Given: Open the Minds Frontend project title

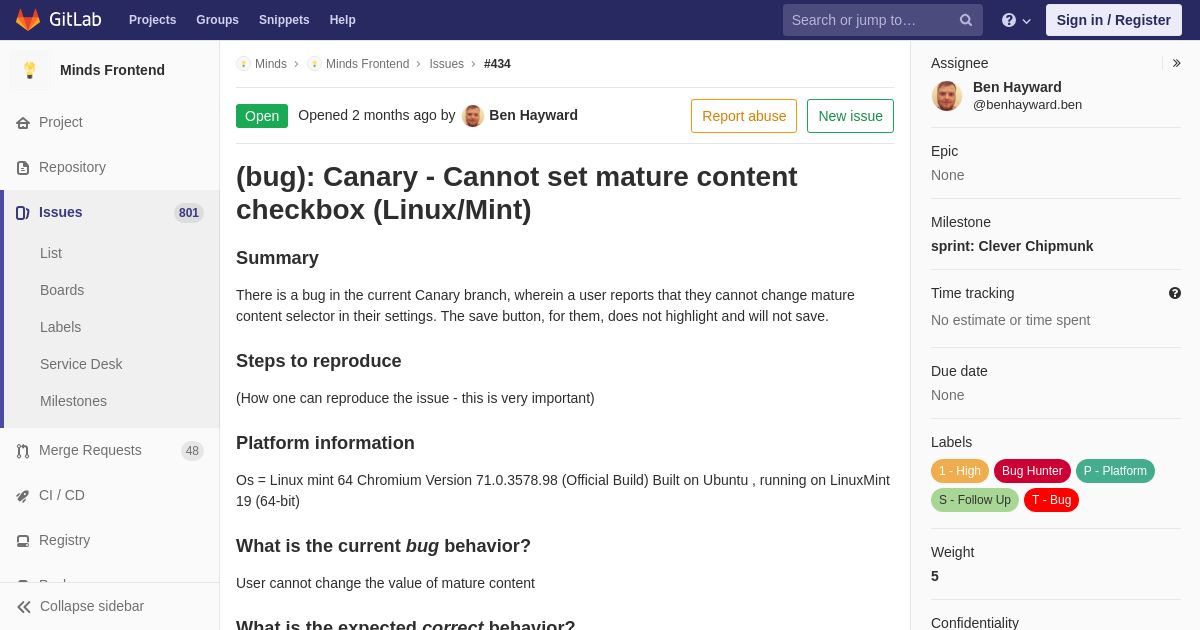Looking at the screenshot, I should pyautogui.click(x=112, y=70).
